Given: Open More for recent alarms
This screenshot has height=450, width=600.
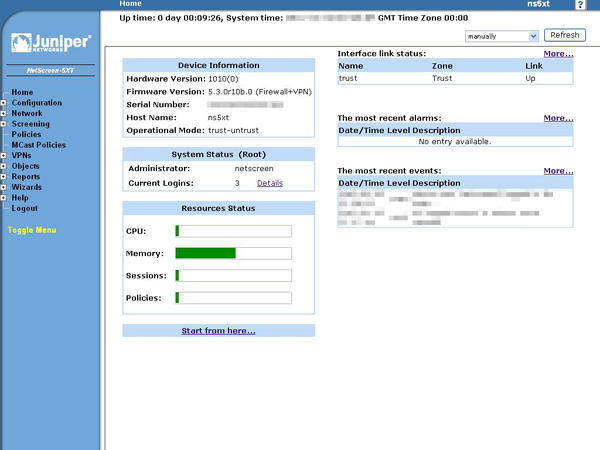Looking at the screenshot, I should 558,118.
